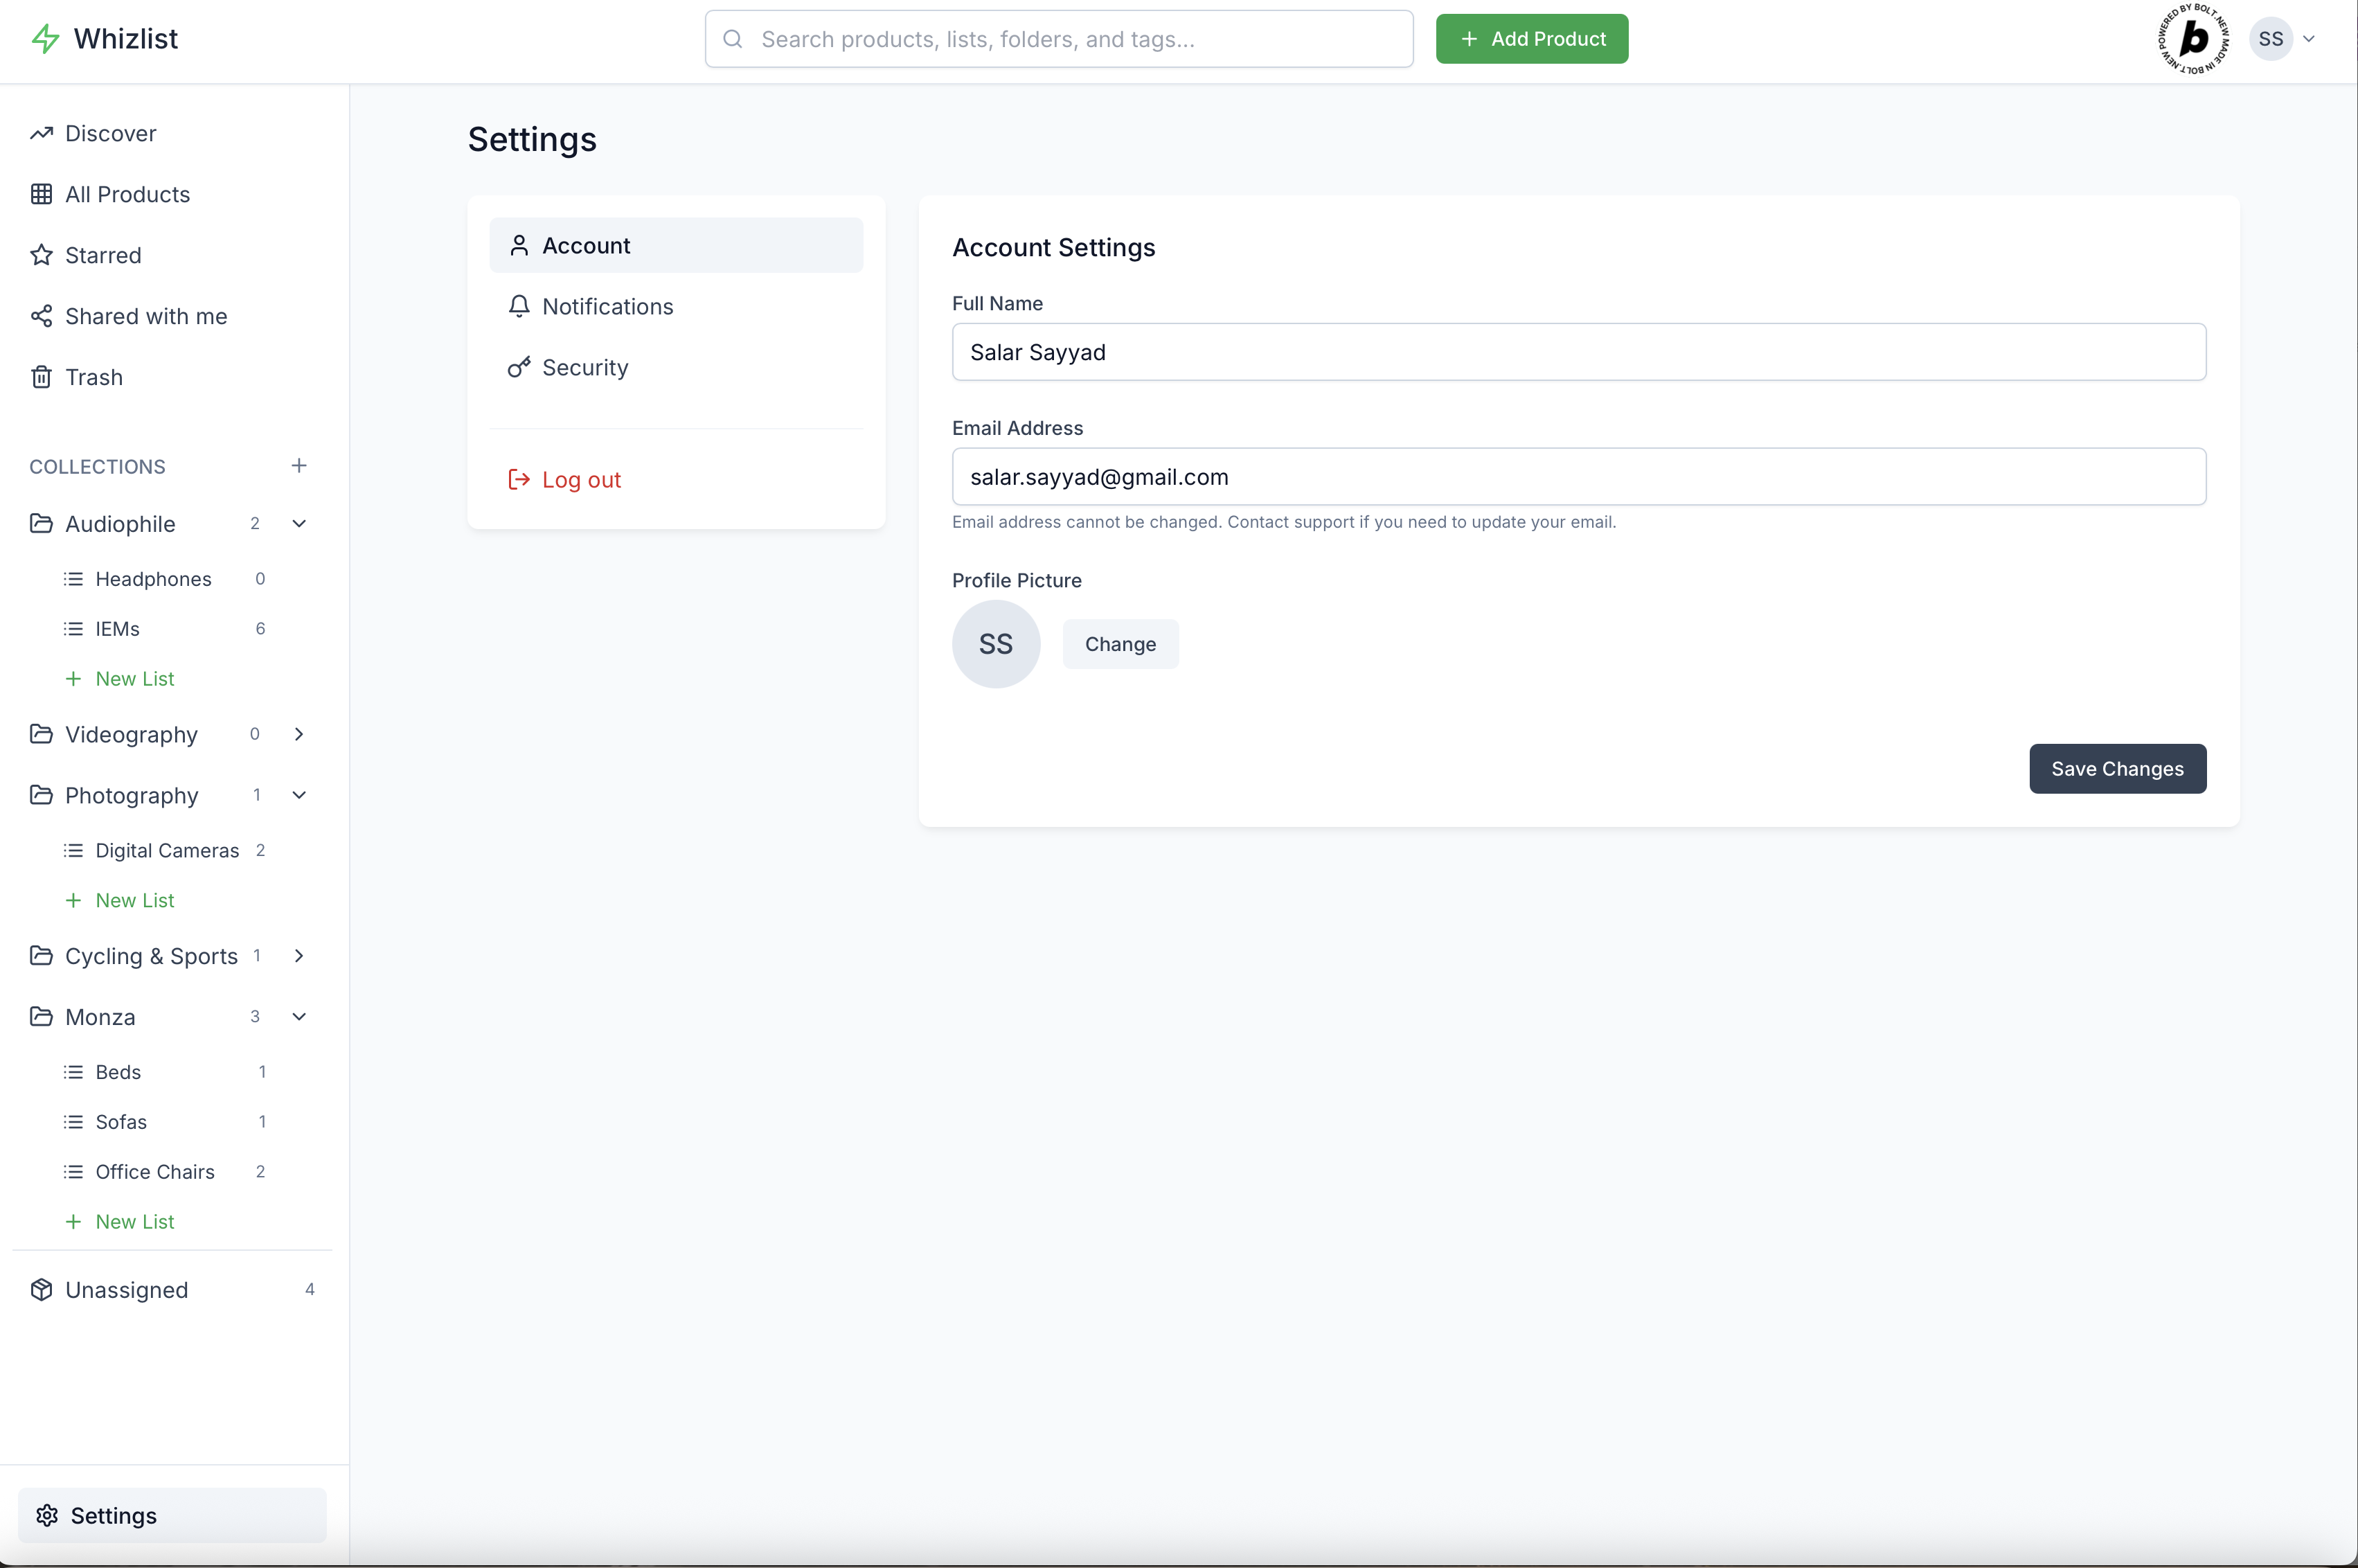Click Log out

pos(580,480)
